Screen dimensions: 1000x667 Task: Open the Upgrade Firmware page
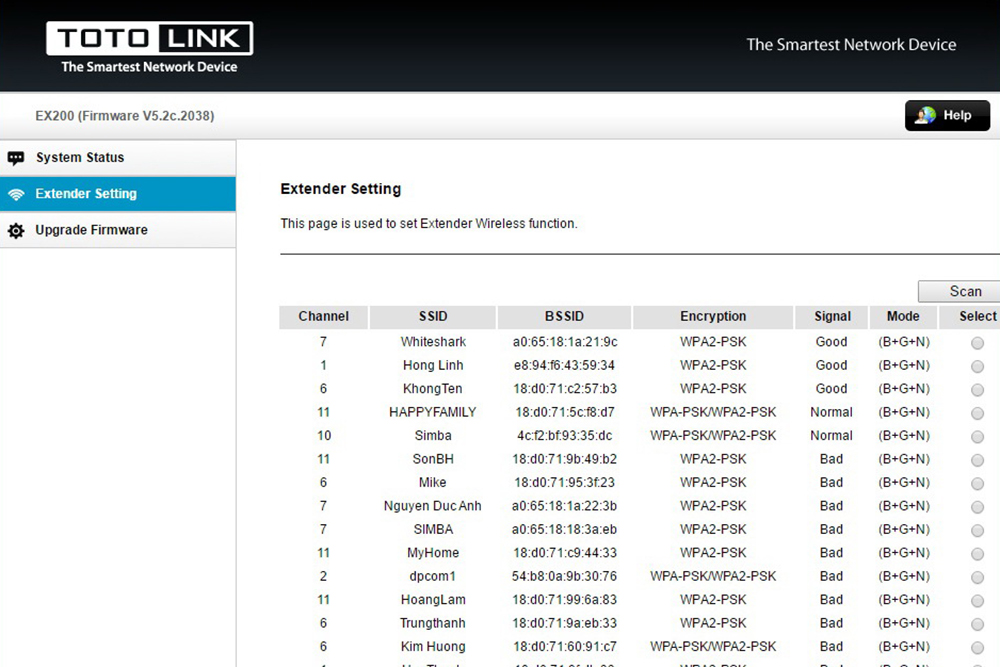point(91,230)
